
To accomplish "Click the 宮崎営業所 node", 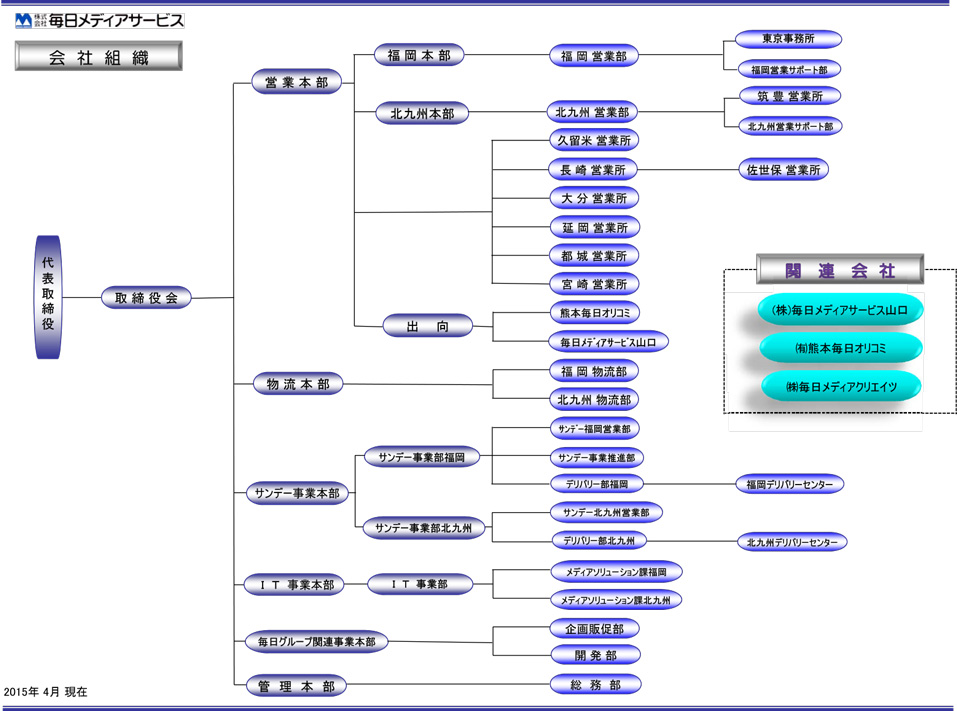I will (594, 284).
